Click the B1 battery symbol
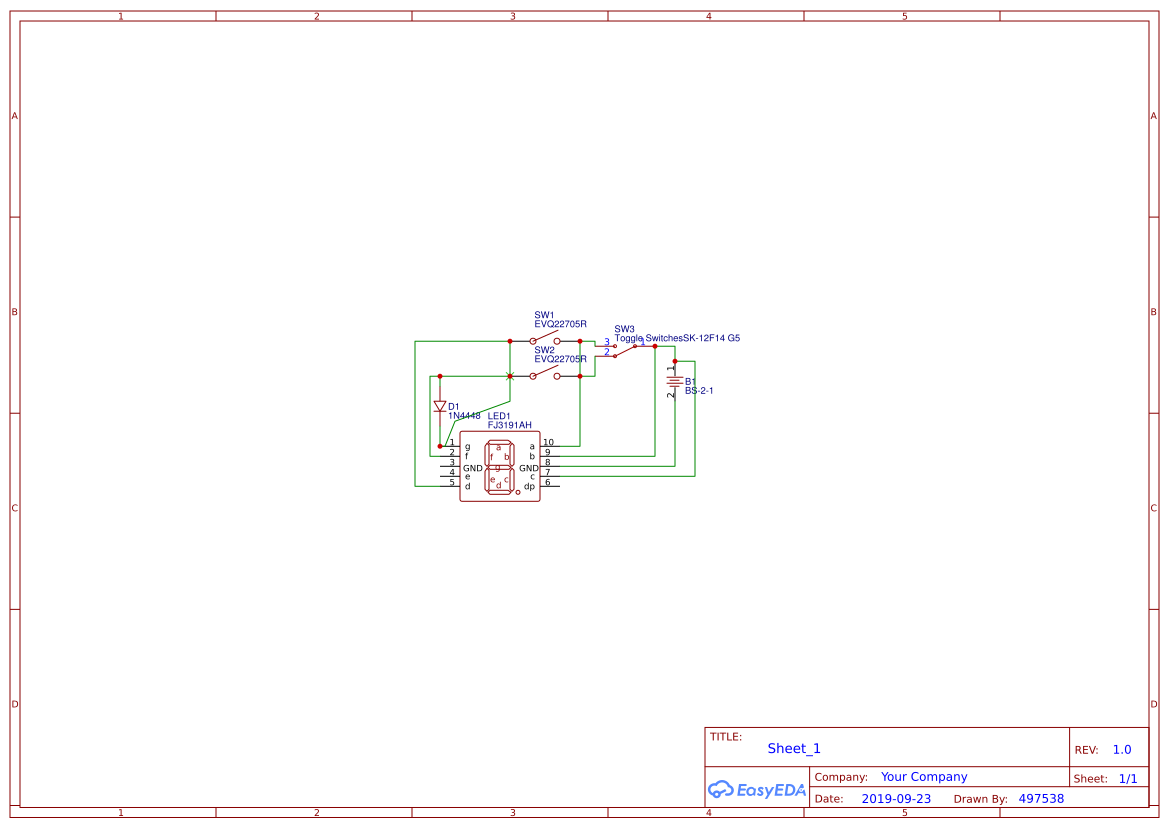 [675, 382]
